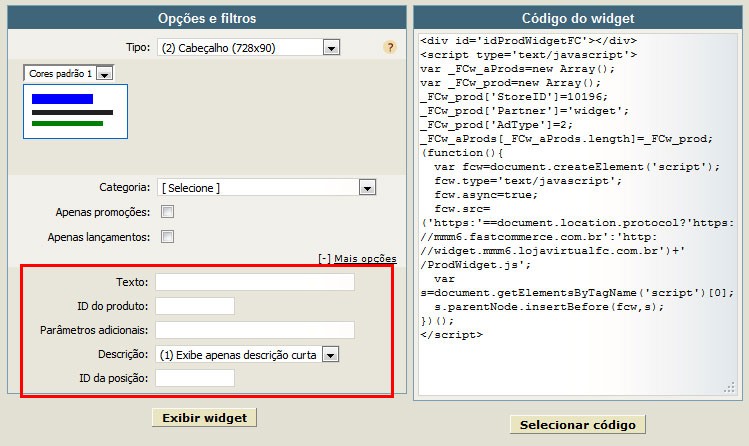Click the yellow question mark help icon
Image resolution: width=749 pixels, height=446 pixels.
point(390,47)
